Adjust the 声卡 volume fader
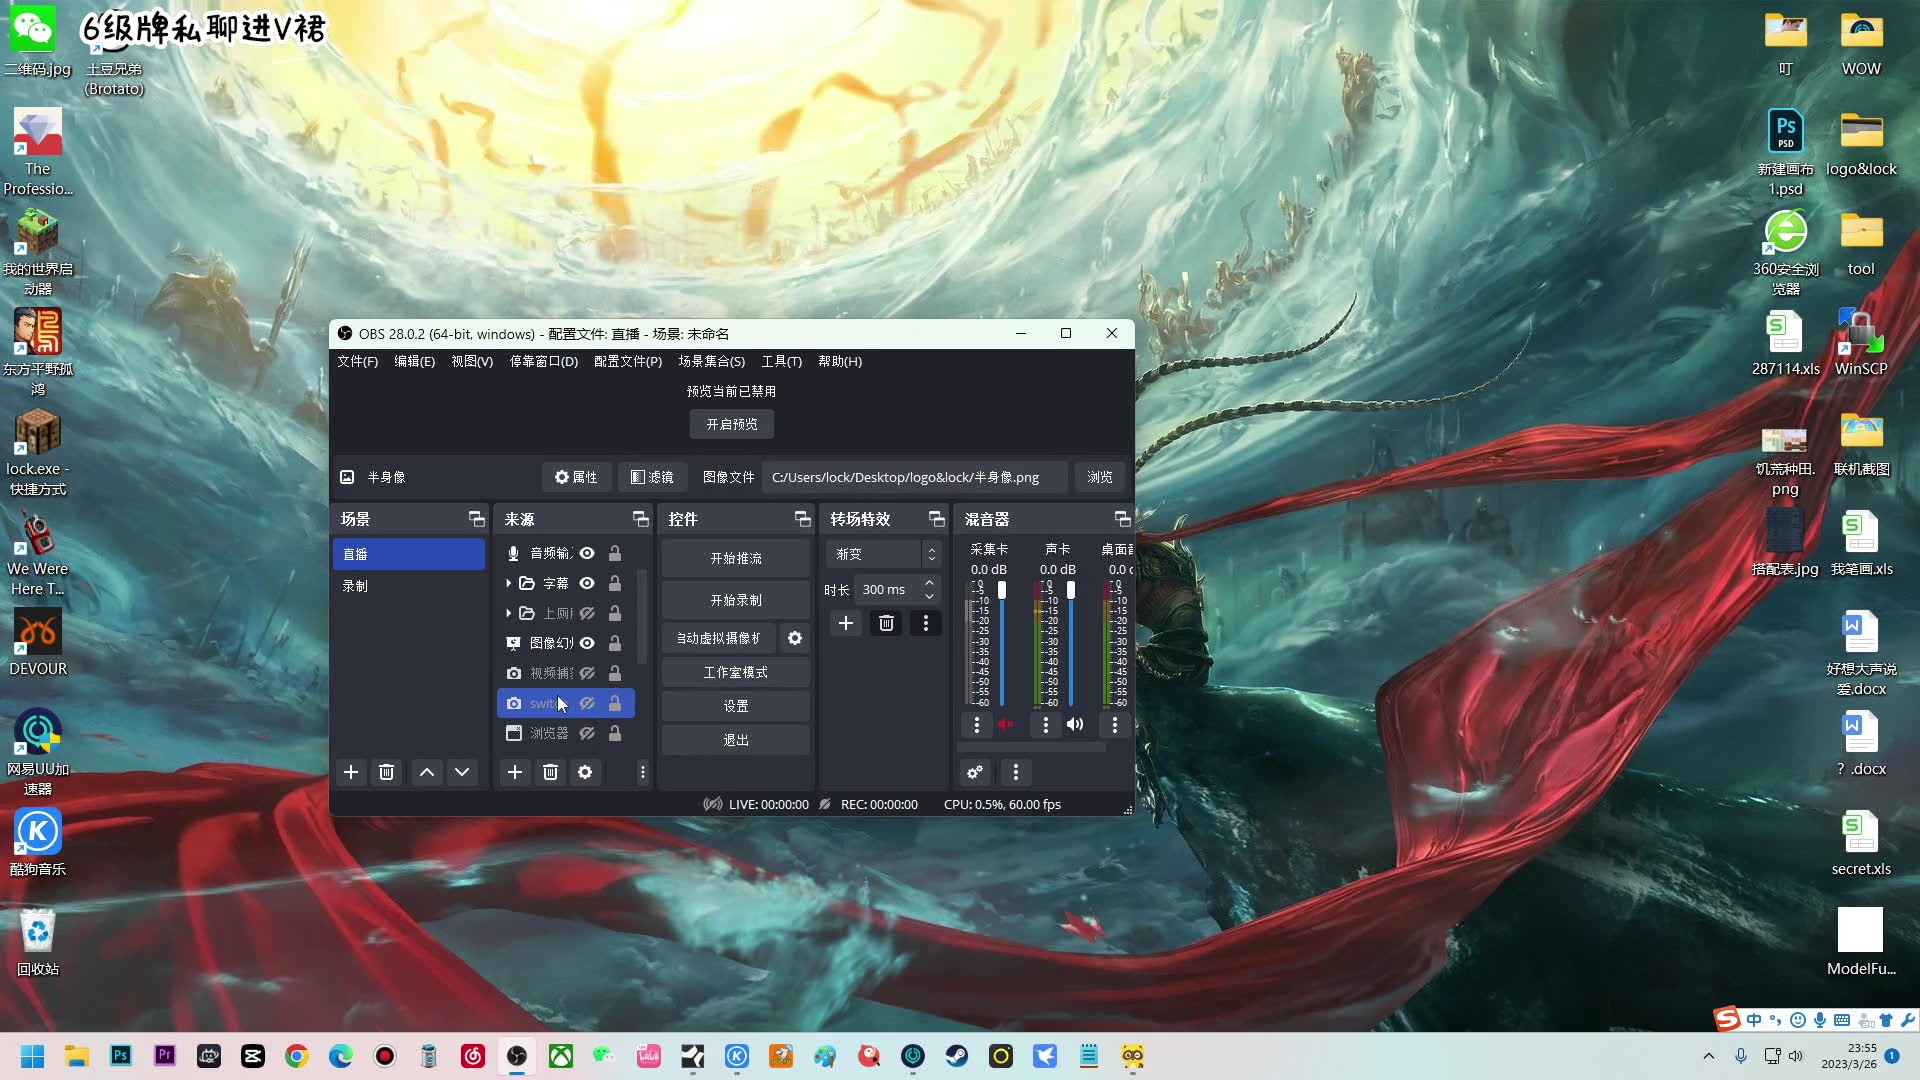1920x1080 pixels. click(1071, 591)
